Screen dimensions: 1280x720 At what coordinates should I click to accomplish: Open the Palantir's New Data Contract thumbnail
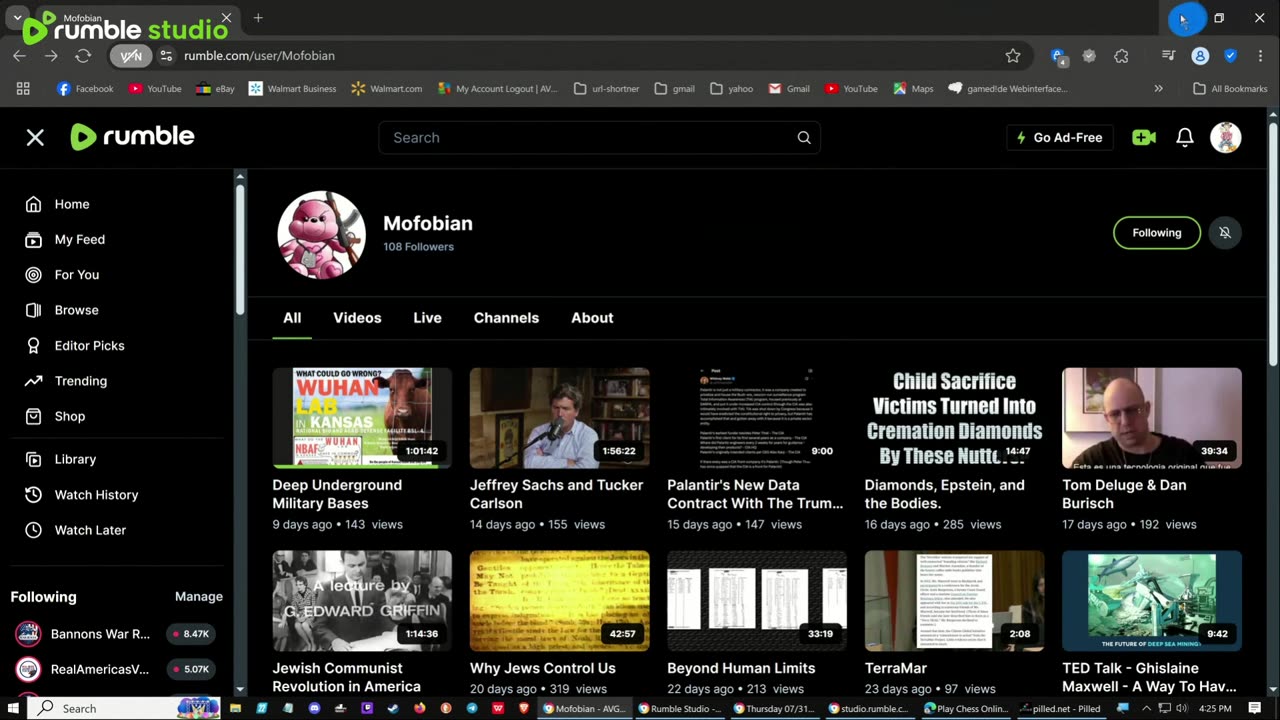(757, 418)
